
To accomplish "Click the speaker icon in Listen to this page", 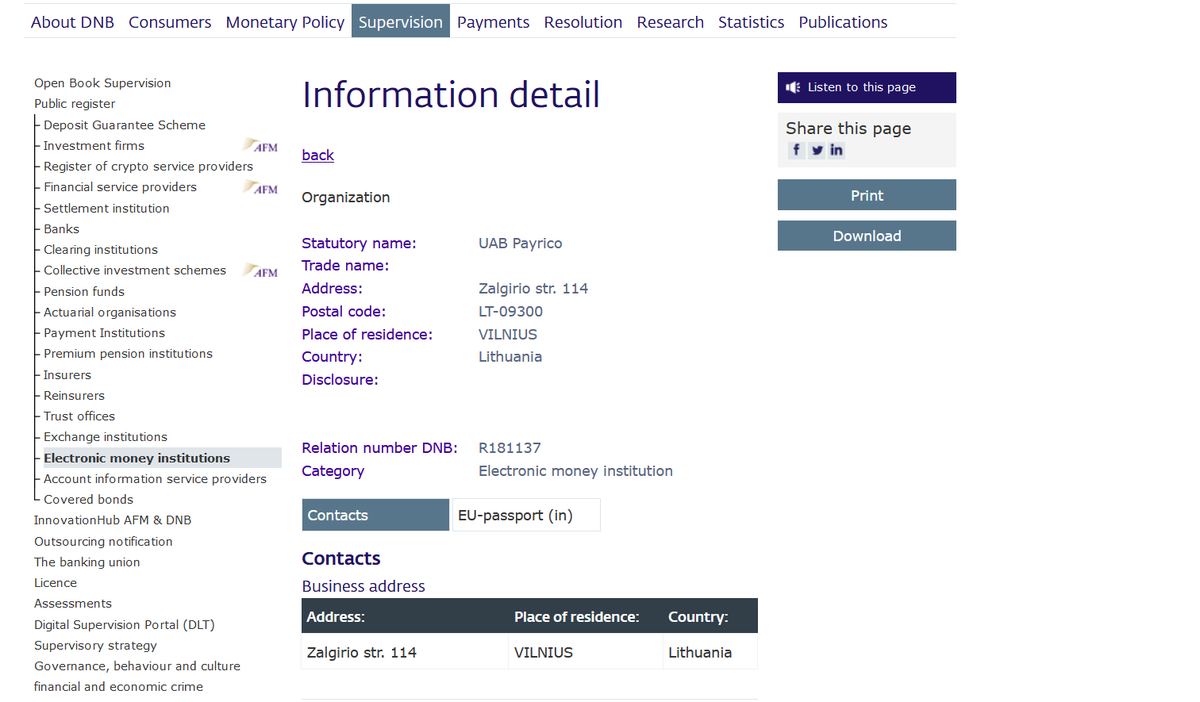I will [x=792, y=87].
